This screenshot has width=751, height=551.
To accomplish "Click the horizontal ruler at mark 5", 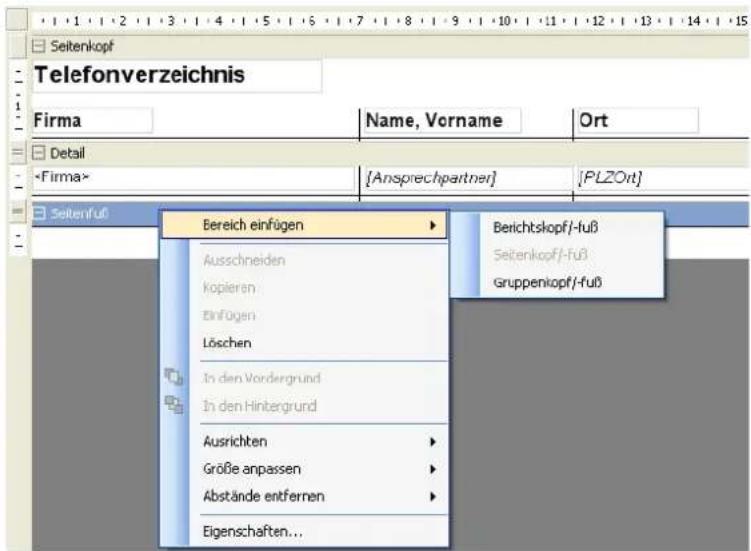I will tap(266, 21).
